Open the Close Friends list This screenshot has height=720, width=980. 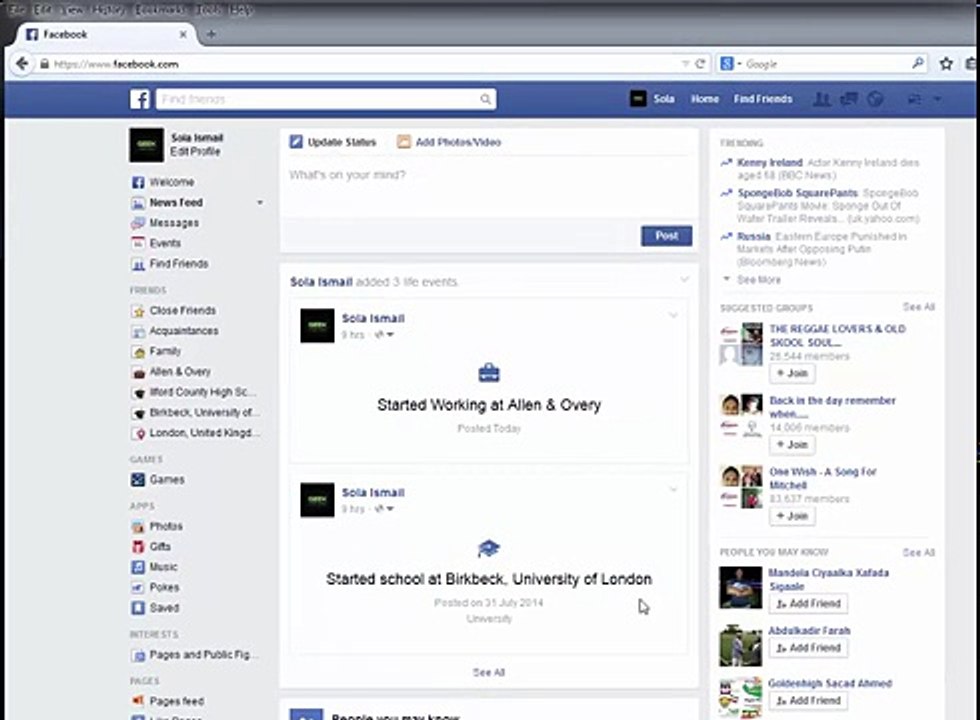pos(174,311)
